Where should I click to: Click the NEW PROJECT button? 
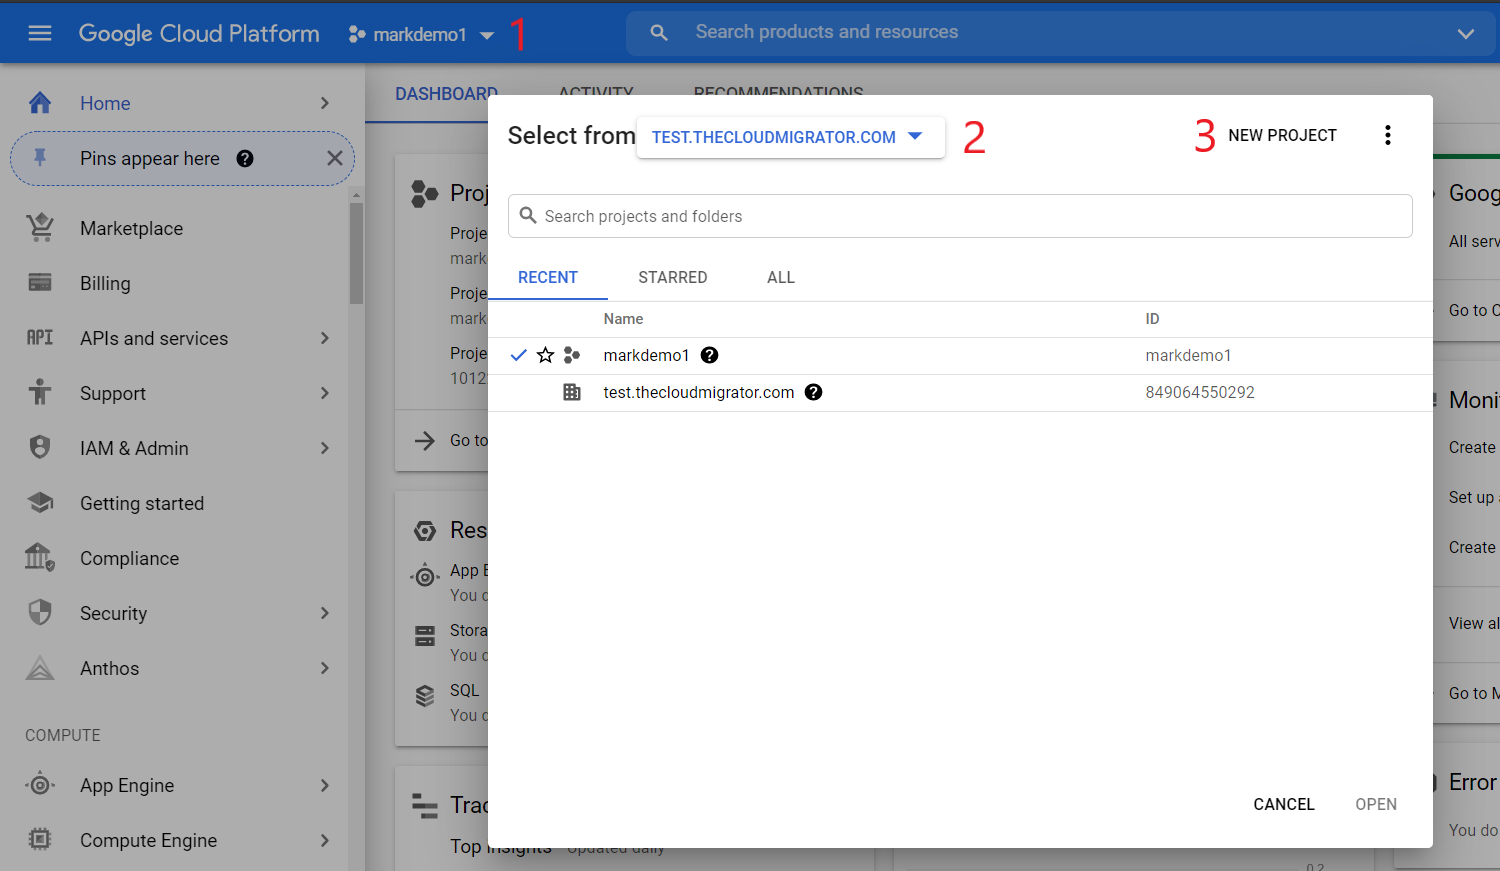[1282, 136]
